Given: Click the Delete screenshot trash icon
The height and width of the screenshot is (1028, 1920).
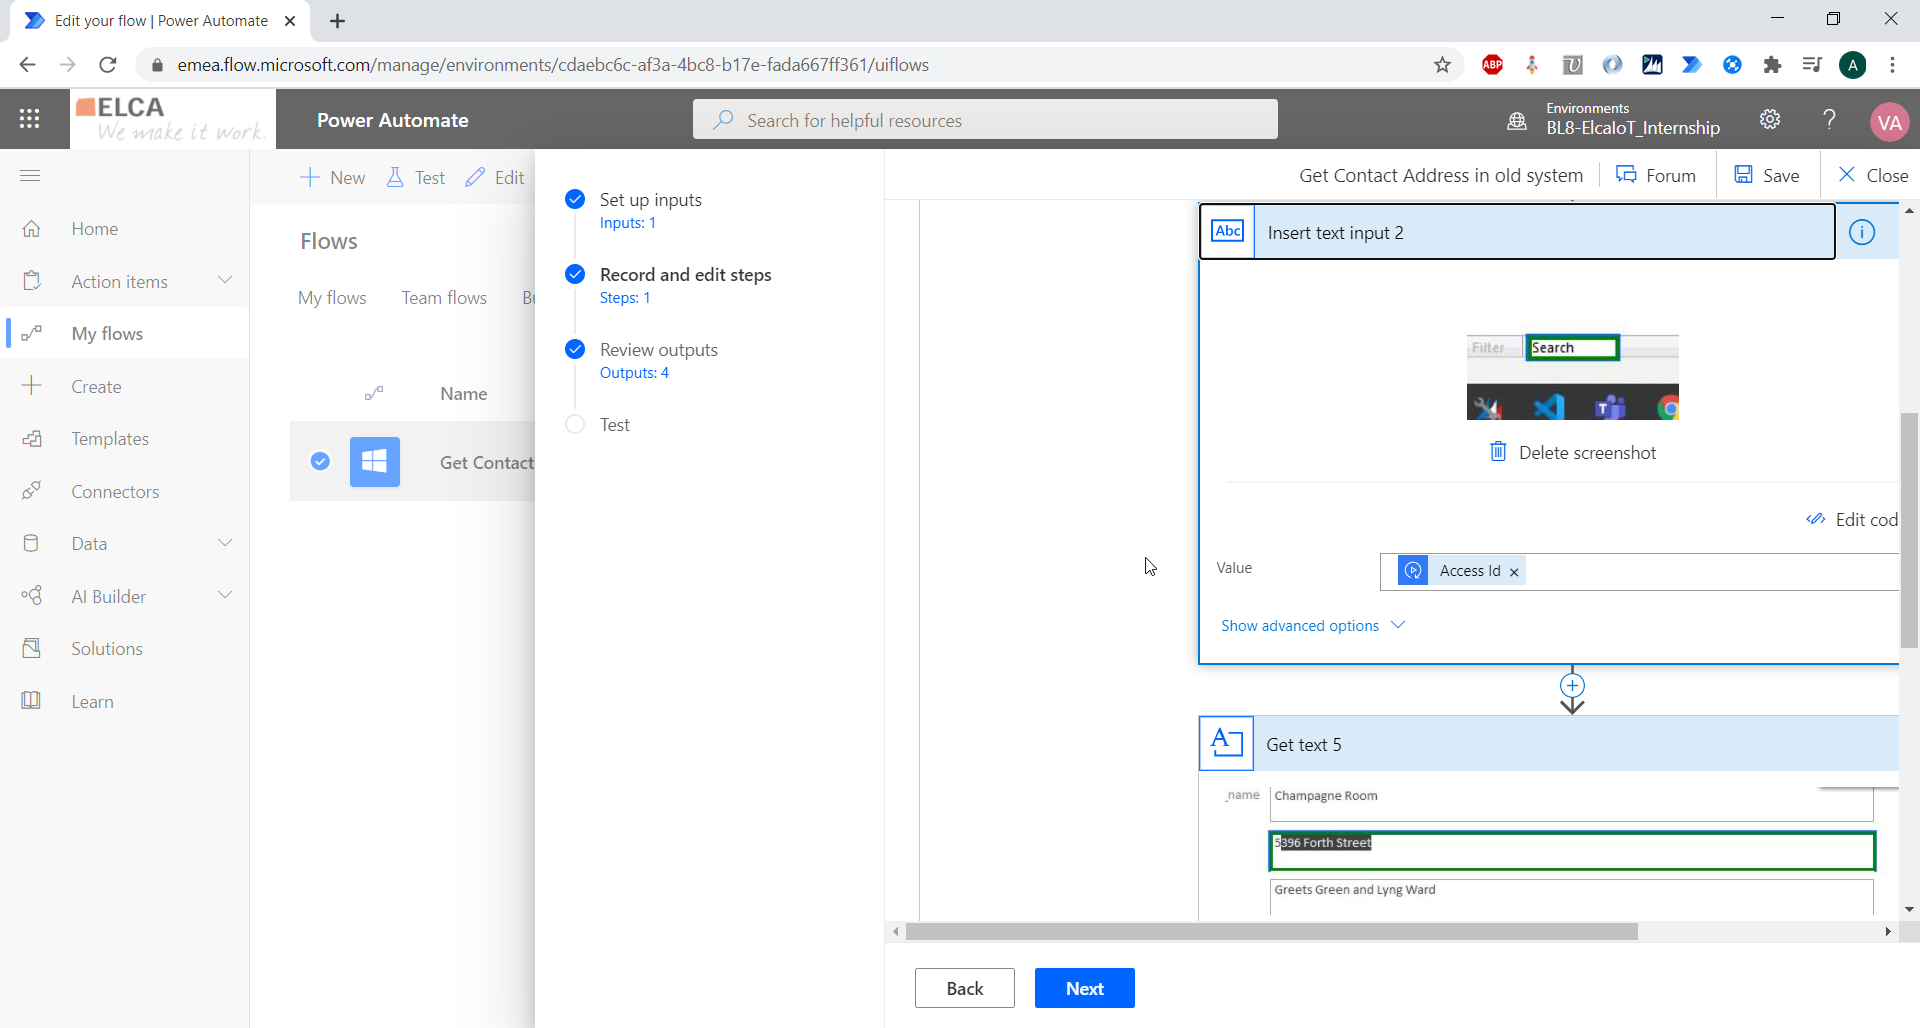Looking at the screenshot, I should (1498, 452).
